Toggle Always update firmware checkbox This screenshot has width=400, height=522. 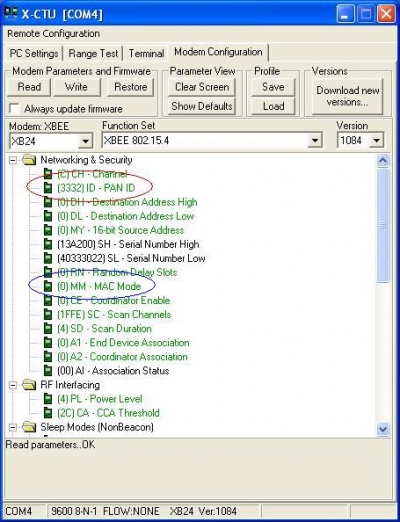(x=14, y=109)
